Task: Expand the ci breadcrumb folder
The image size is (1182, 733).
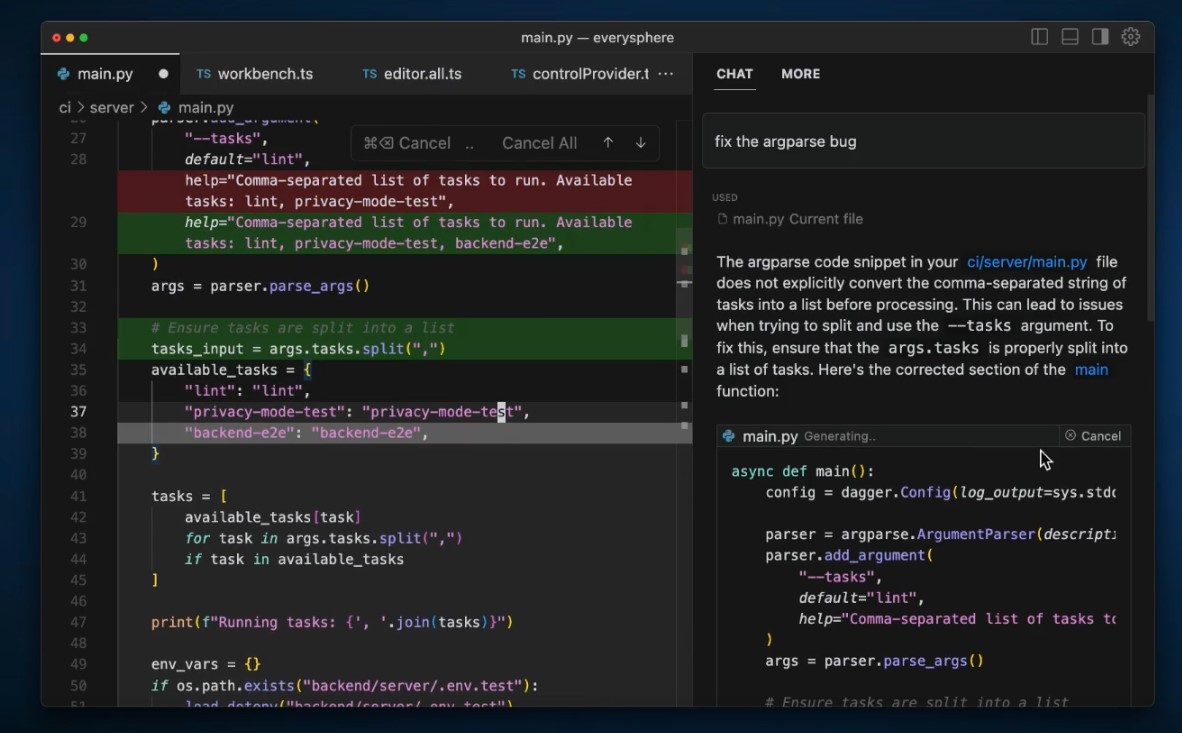Action: point(65,107)
